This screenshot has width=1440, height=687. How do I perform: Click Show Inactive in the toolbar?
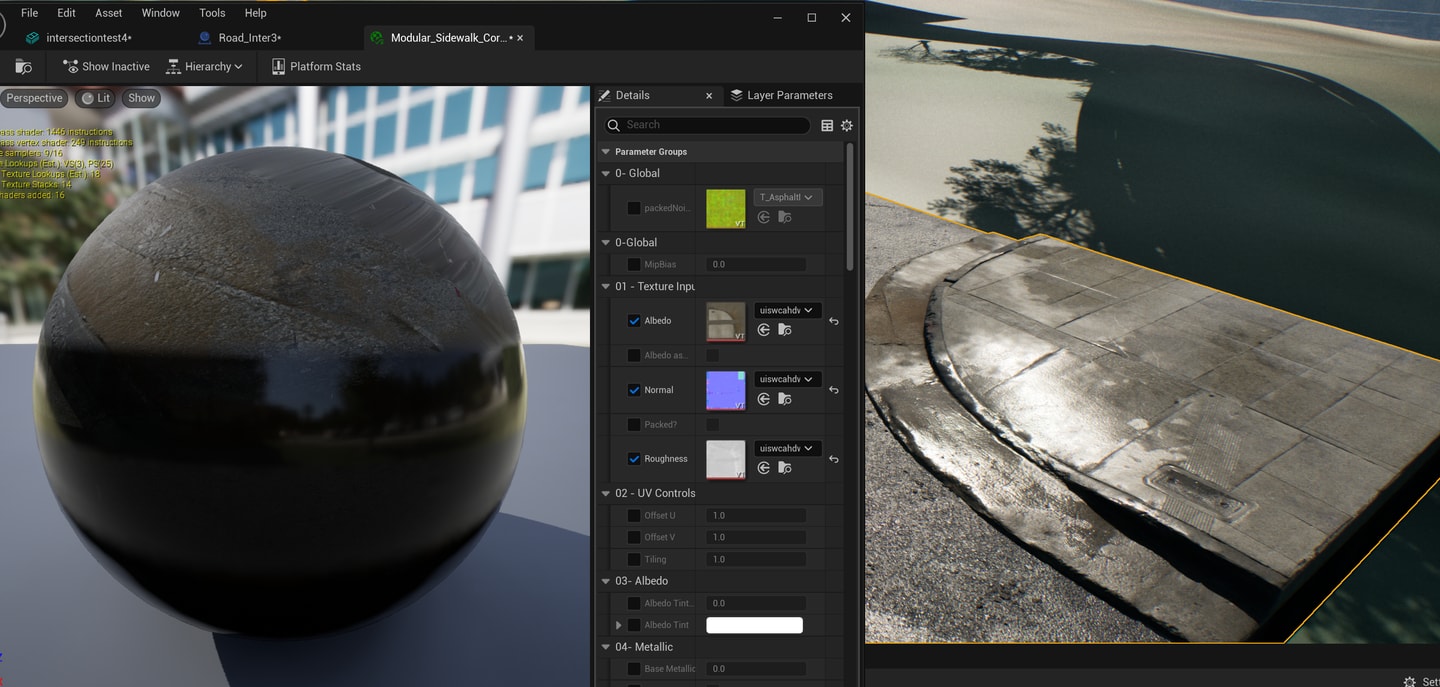tap(106, 67)
